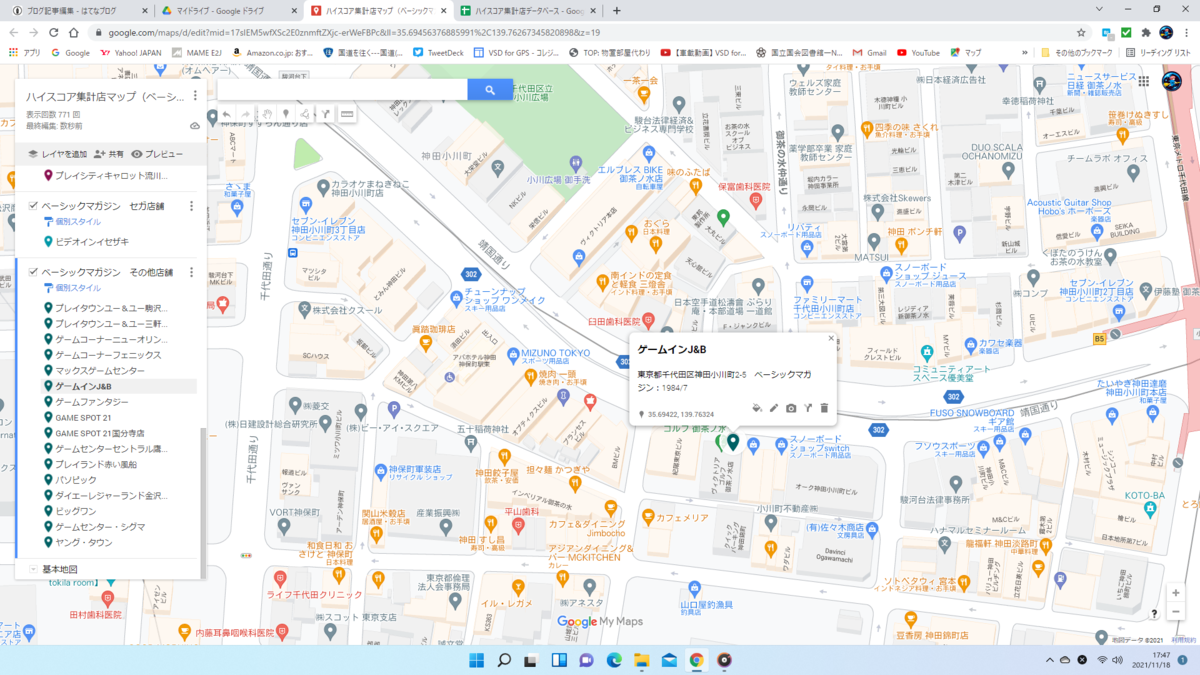Edit ゲームインJ&B with the pencil icon
Viewport: 1200px width, 675px height.
(774, 408)
